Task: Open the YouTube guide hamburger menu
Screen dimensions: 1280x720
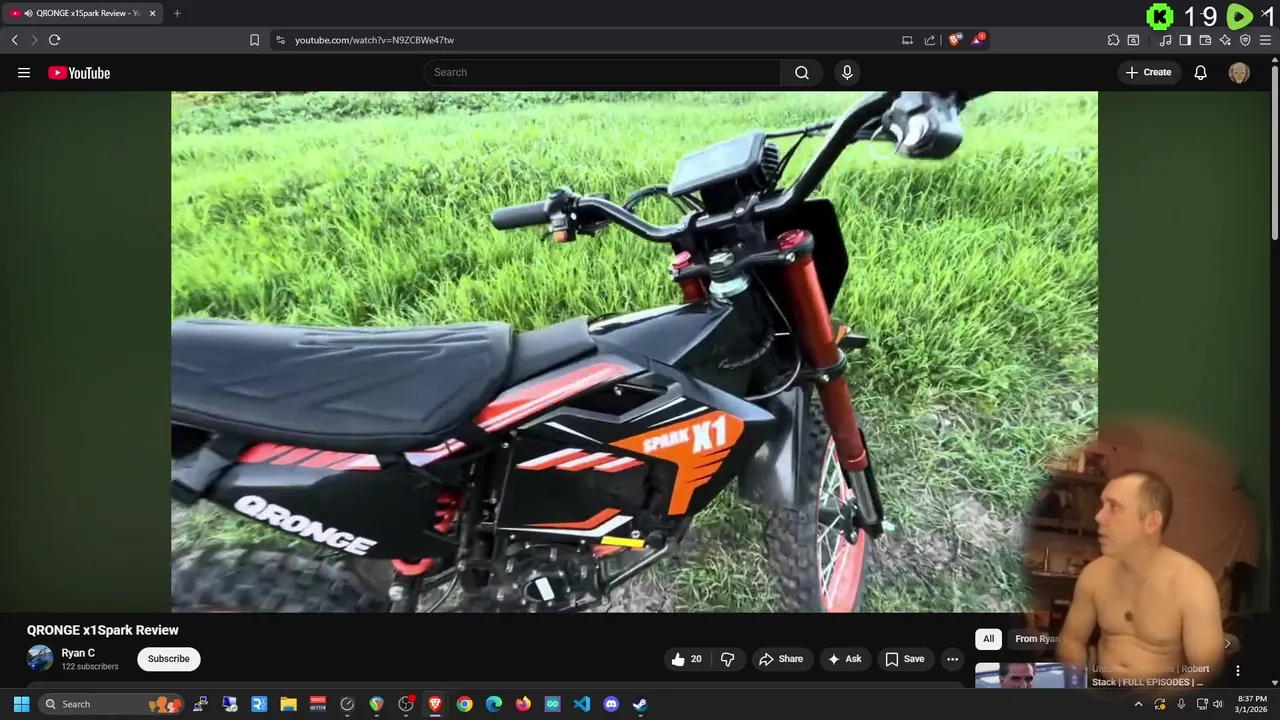Action: (24, 72)
